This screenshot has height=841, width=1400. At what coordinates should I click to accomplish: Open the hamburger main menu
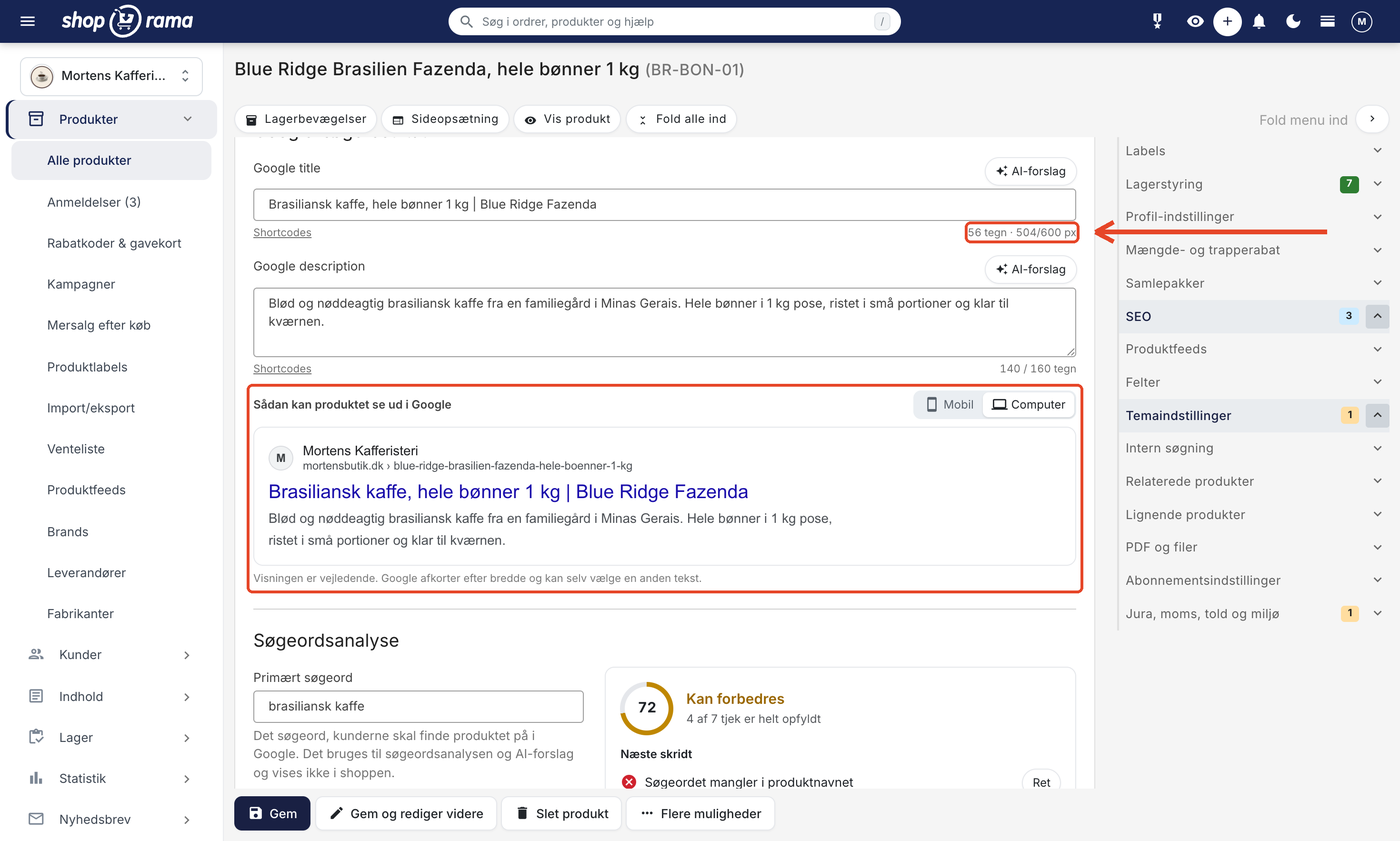(x=27, y=21)
